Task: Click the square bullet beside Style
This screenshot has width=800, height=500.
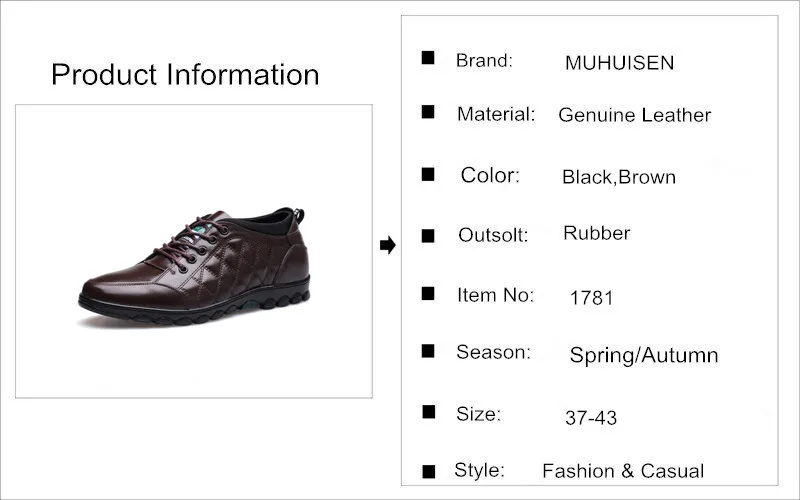Action: [x=429, y=471]
